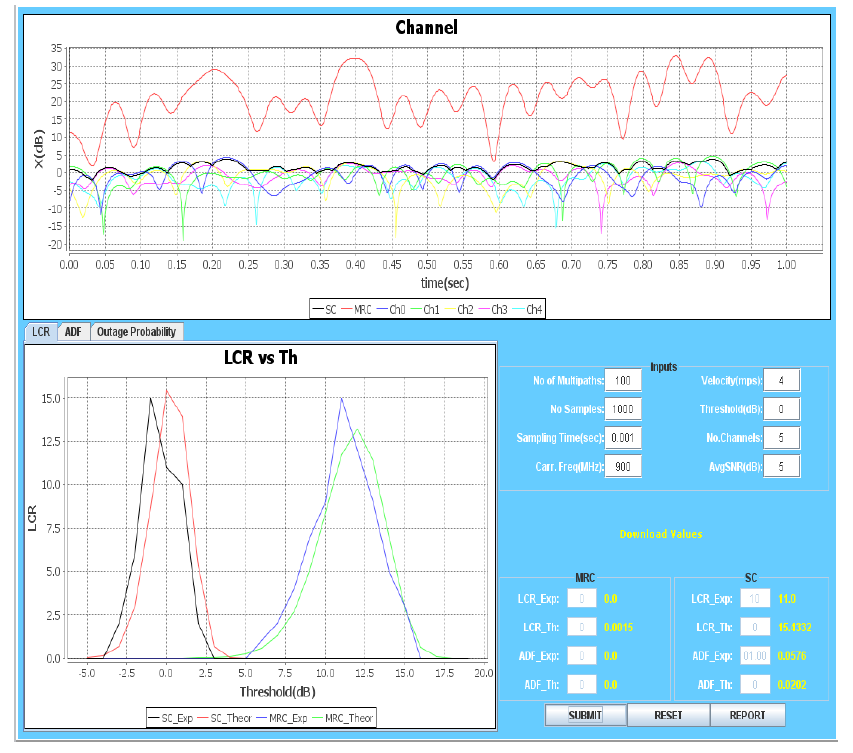This screenshot has width=853, height=753.
Task: Click the No Samples input field
Action: pos(624,409)
